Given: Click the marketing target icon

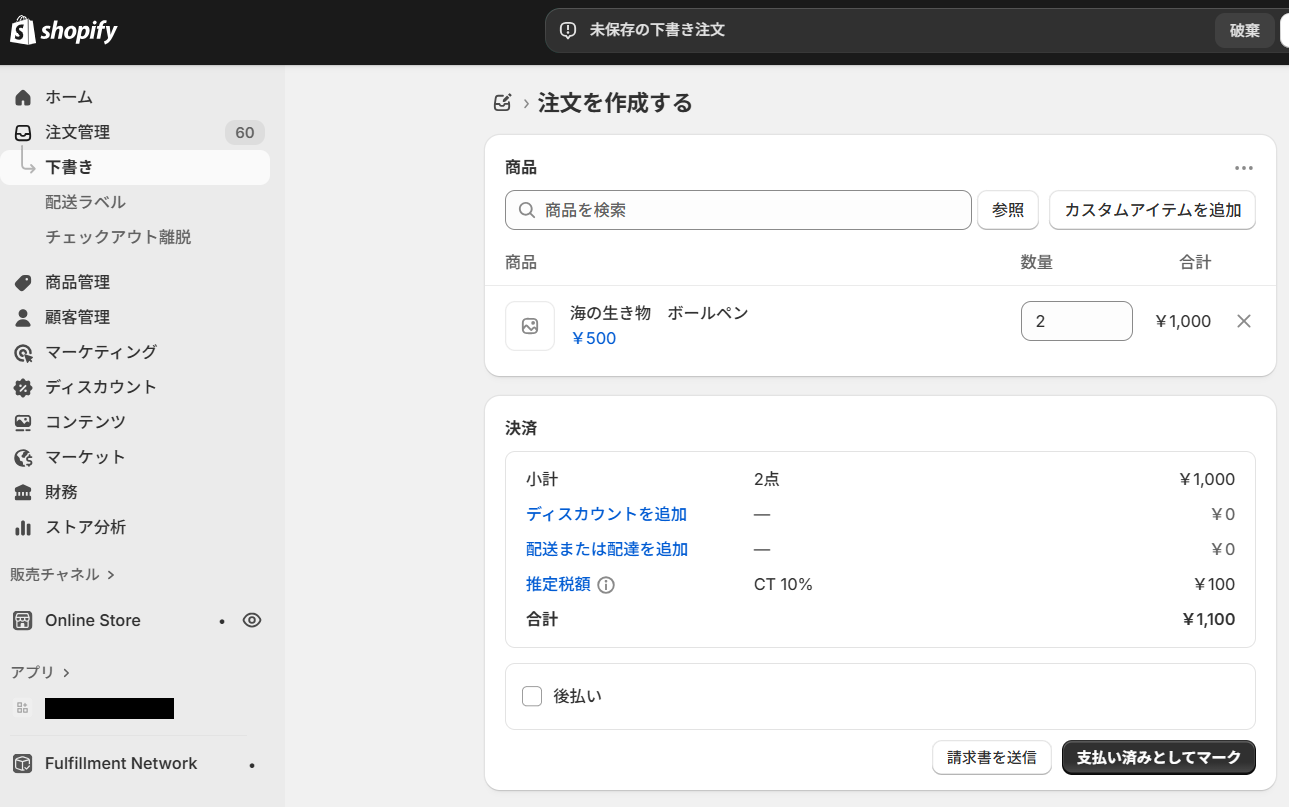Looking at the screenshot, I should click(x=23, y=352).
